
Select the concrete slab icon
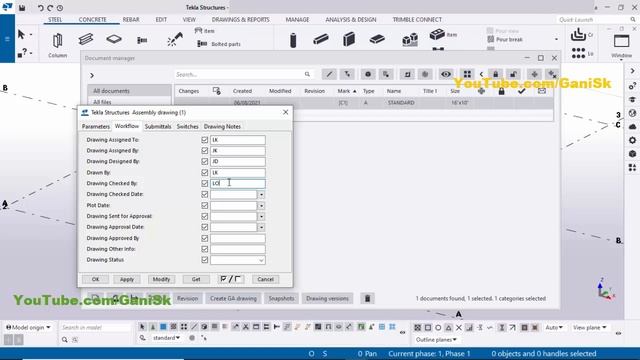pos(377,39)
